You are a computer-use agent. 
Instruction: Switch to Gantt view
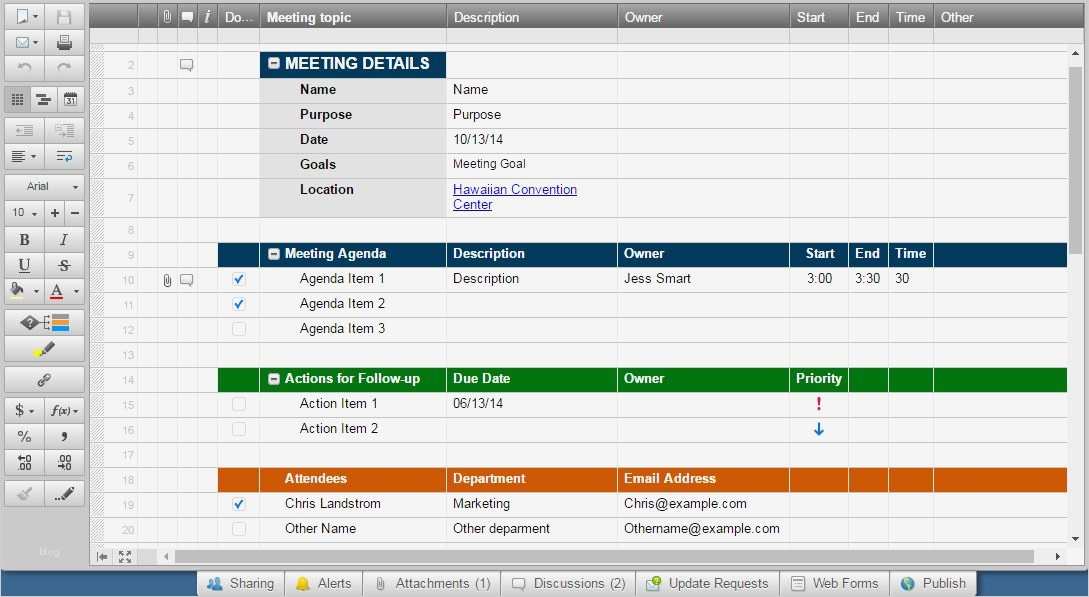pos(44,100)
